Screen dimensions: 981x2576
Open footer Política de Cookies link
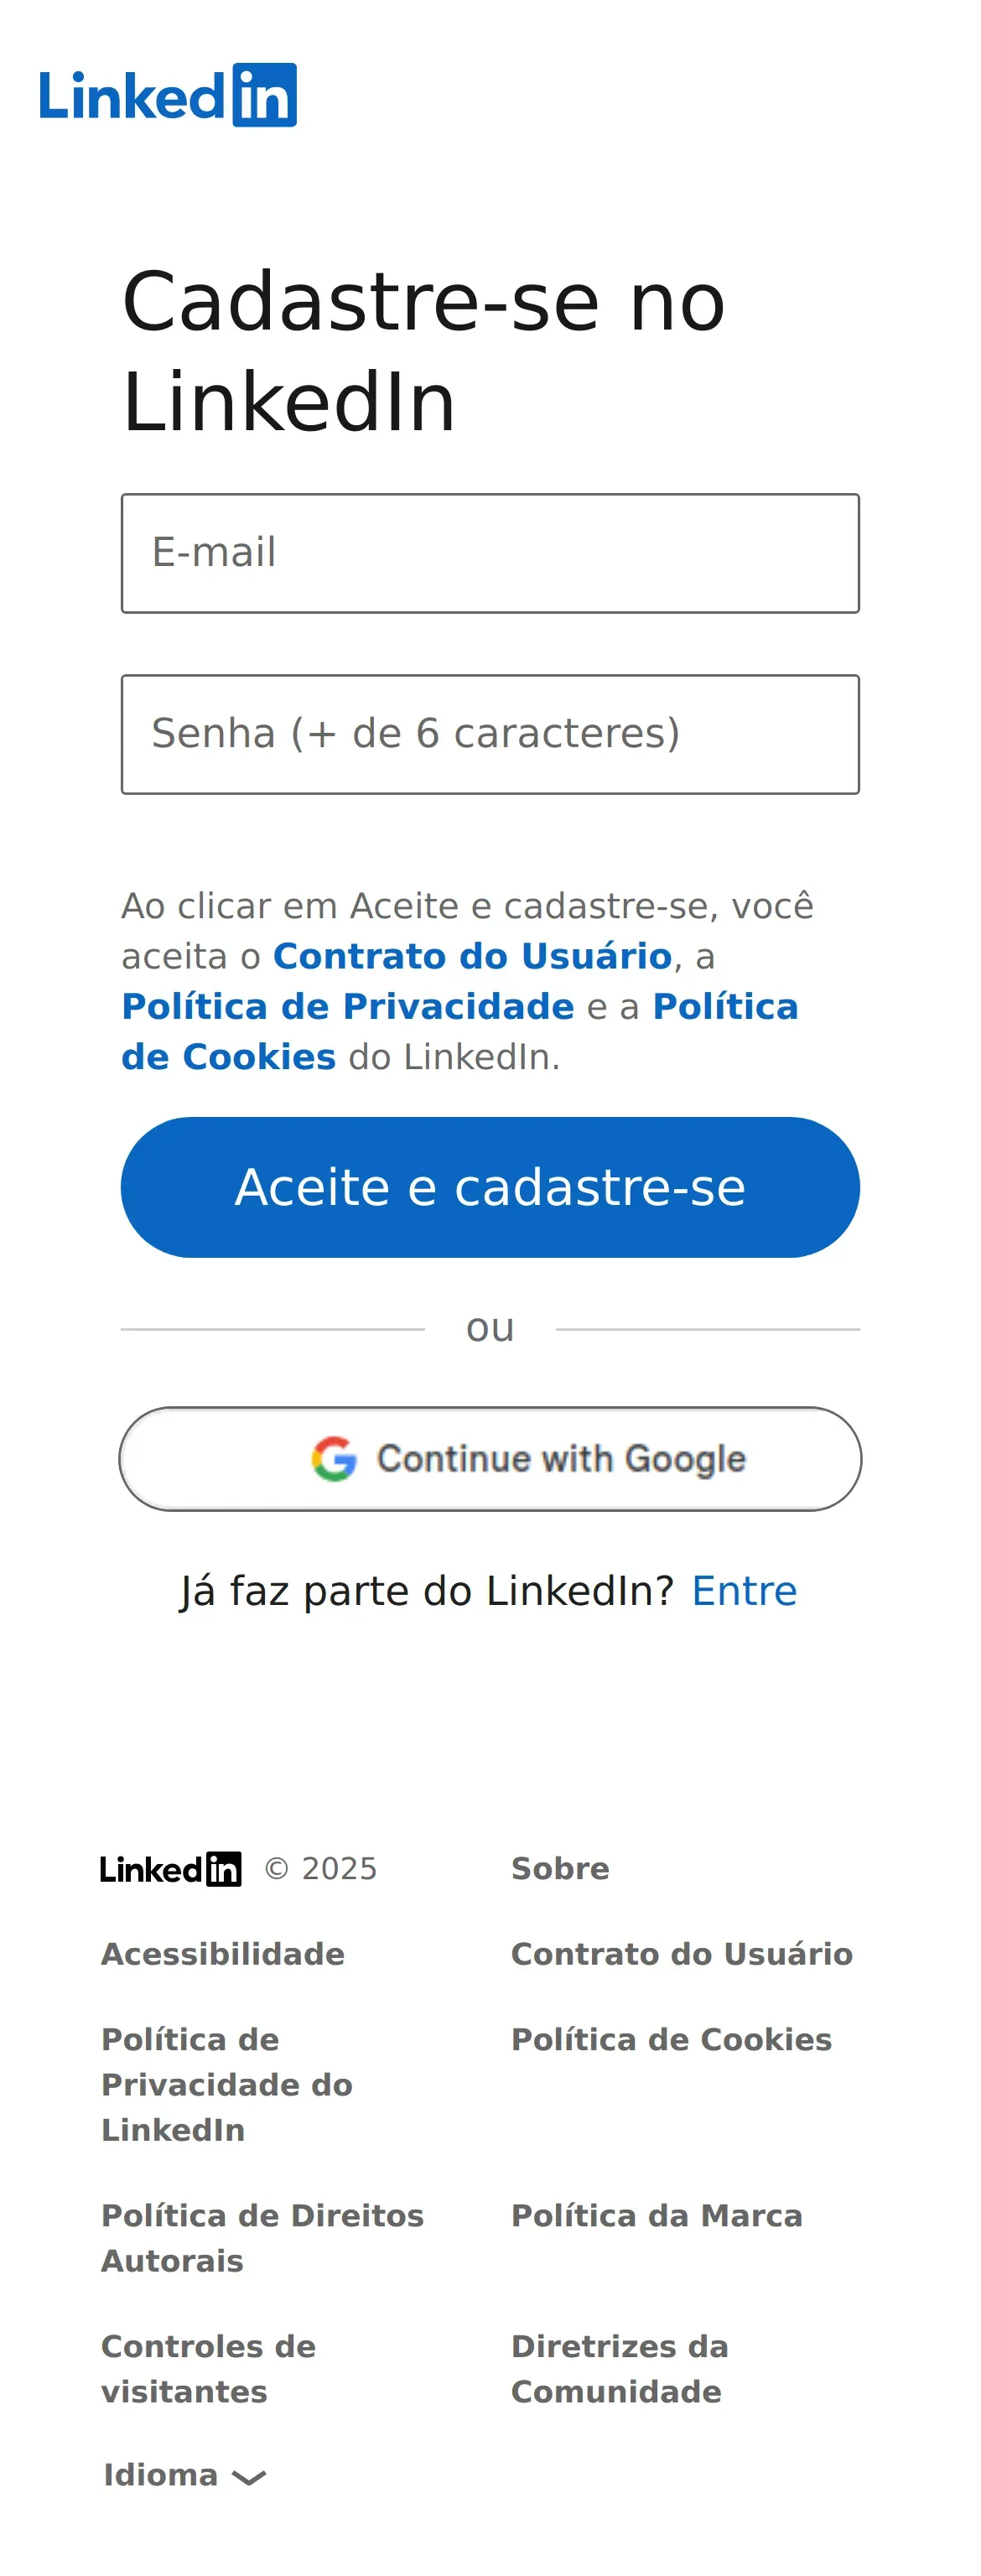click(671, 2039)
